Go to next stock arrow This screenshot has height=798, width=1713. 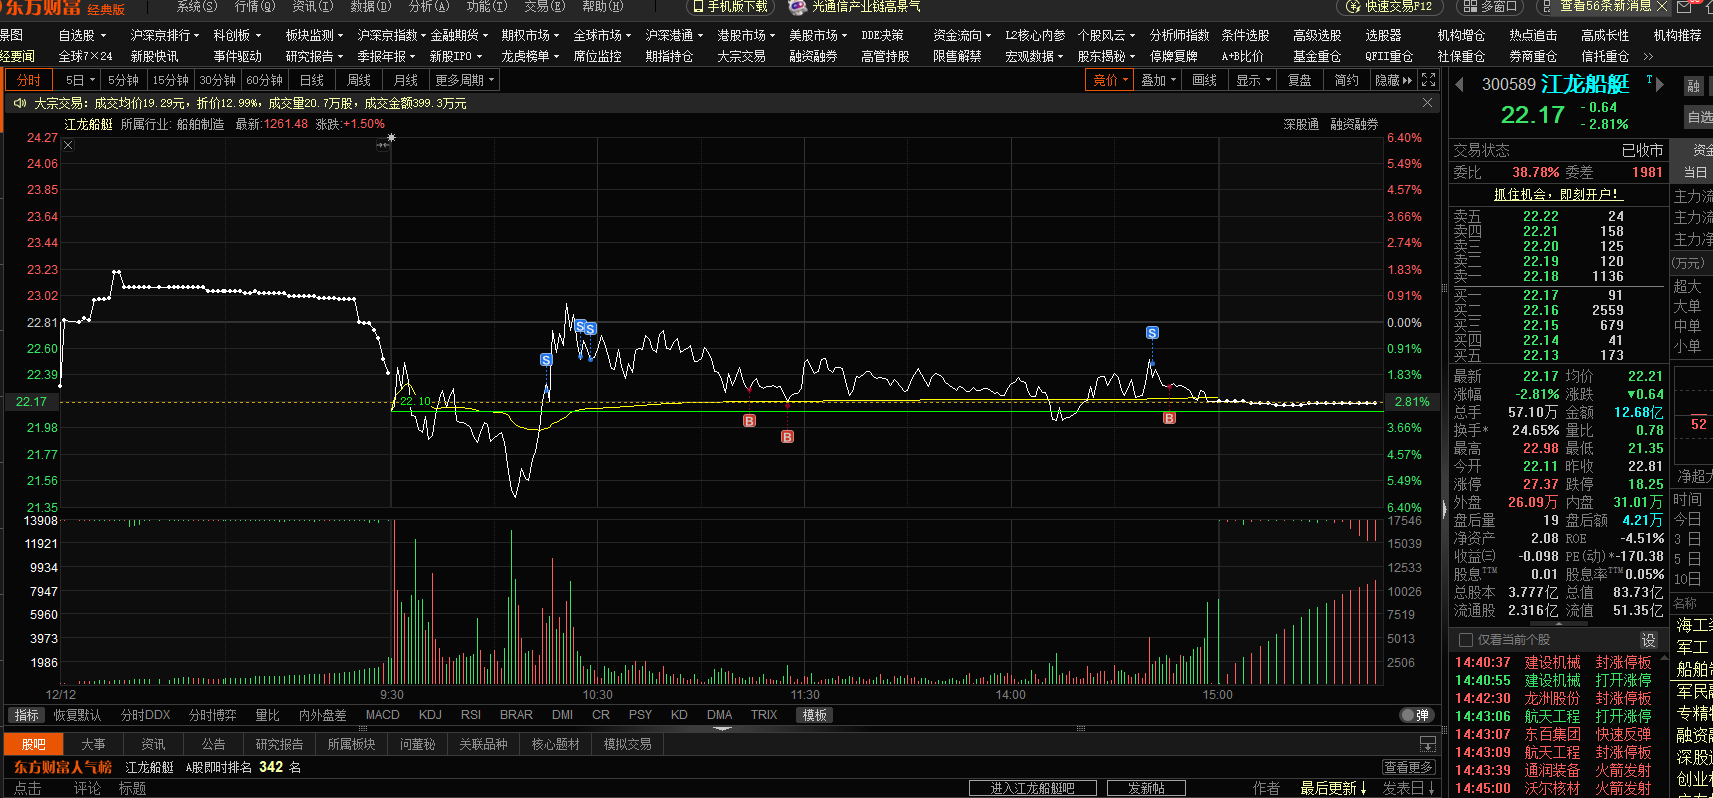[1660, 85]
